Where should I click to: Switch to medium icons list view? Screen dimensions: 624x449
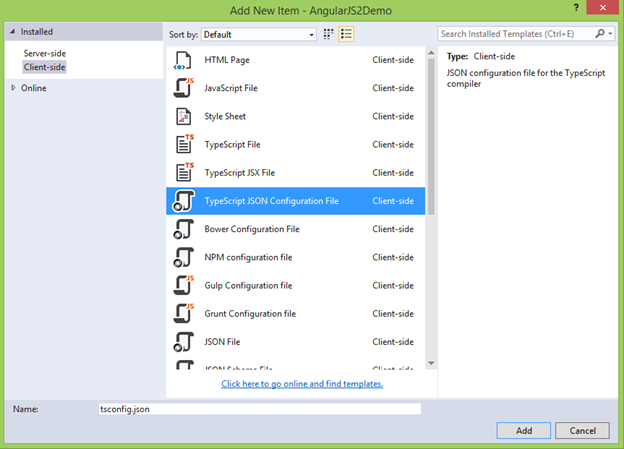tap(346, 34)
